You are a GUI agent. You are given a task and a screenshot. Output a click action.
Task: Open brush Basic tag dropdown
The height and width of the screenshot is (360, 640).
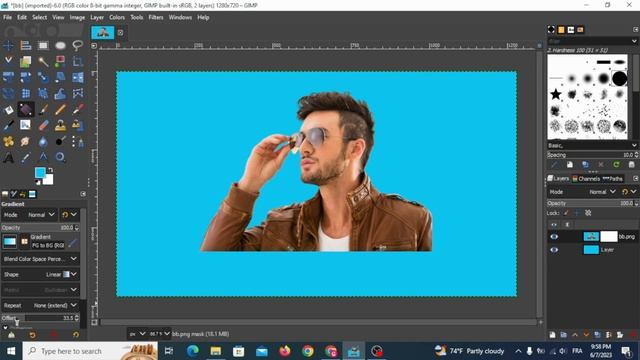click(x=592, y=145)
